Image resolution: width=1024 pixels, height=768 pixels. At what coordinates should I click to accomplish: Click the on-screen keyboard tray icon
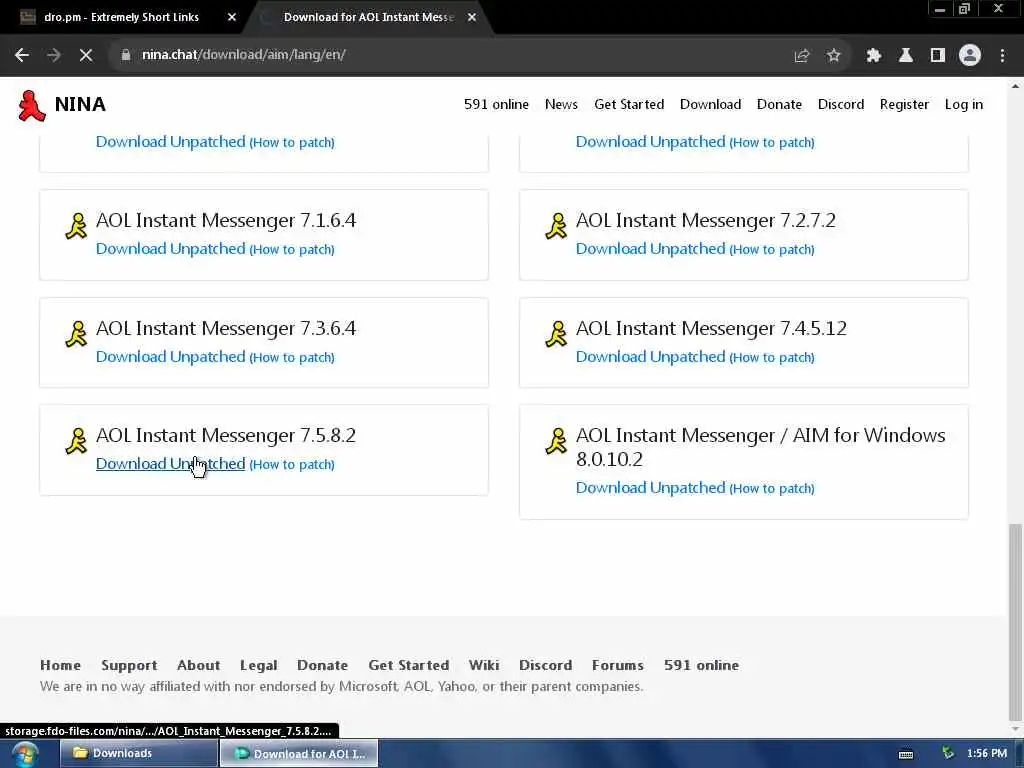(906, 754)
